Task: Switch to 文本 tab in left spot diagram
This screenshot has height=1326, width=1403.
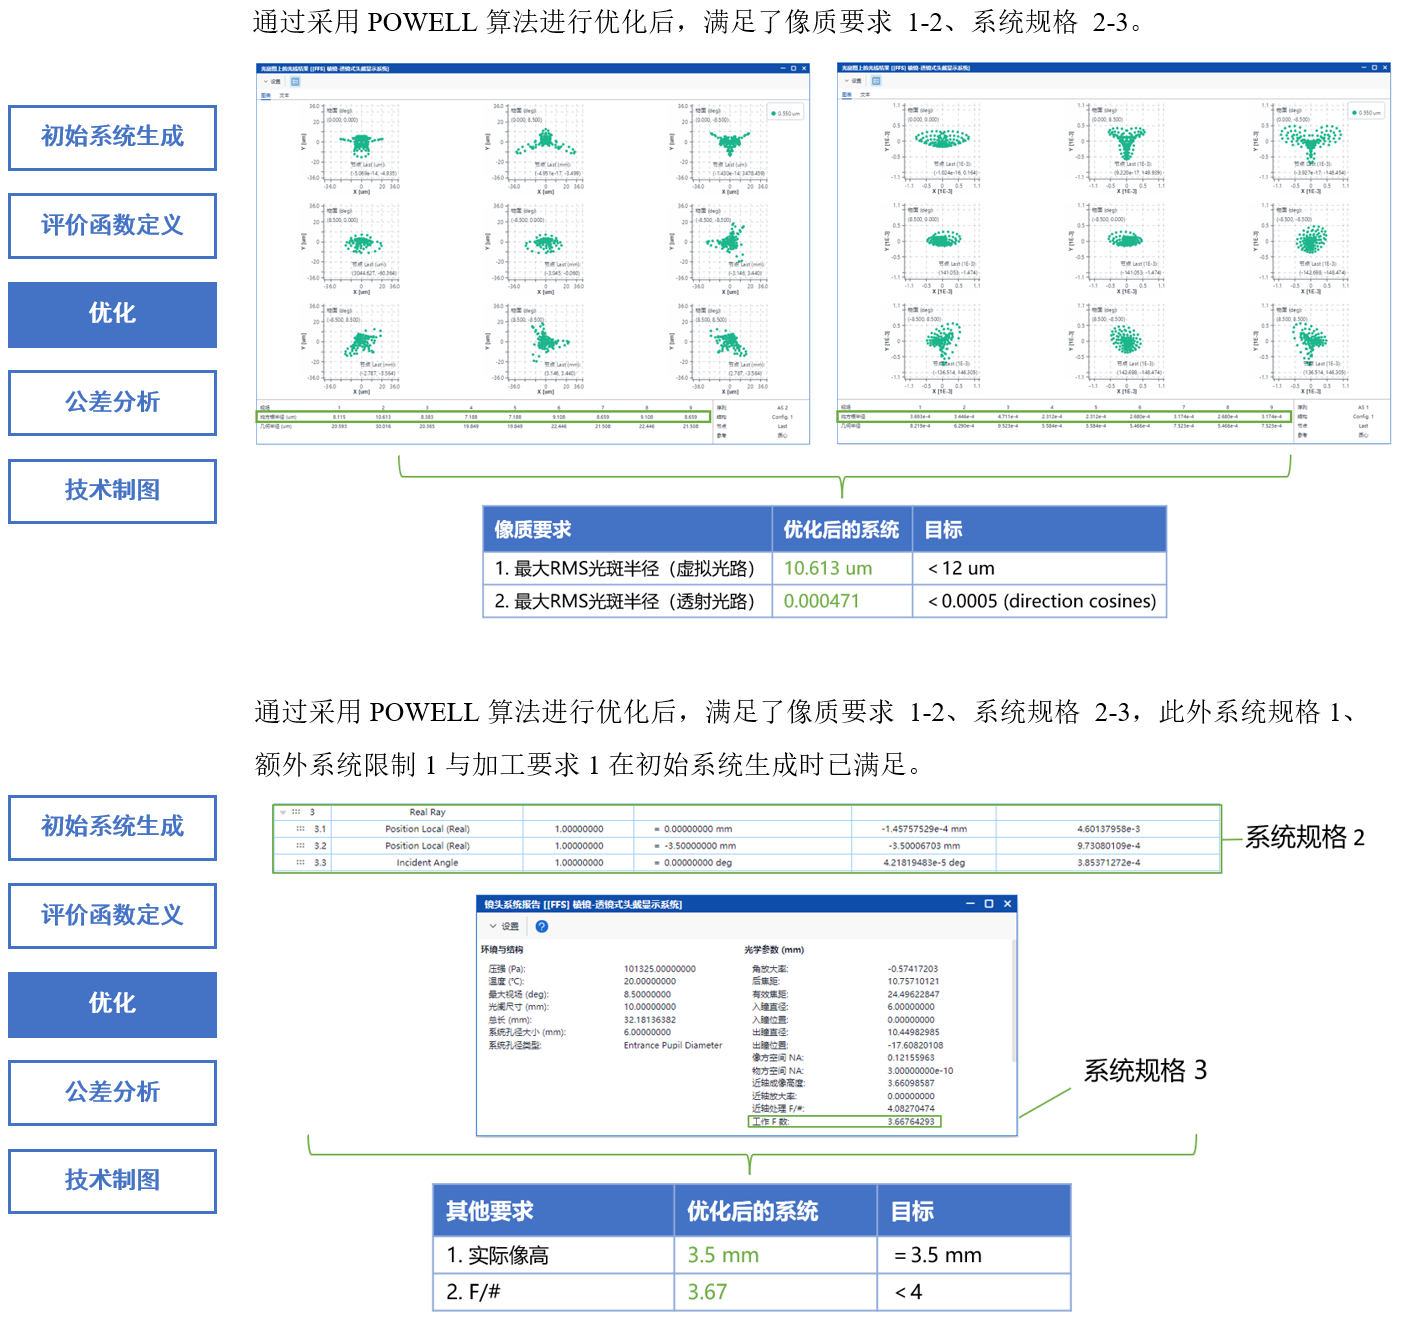Action: (284, 96)
